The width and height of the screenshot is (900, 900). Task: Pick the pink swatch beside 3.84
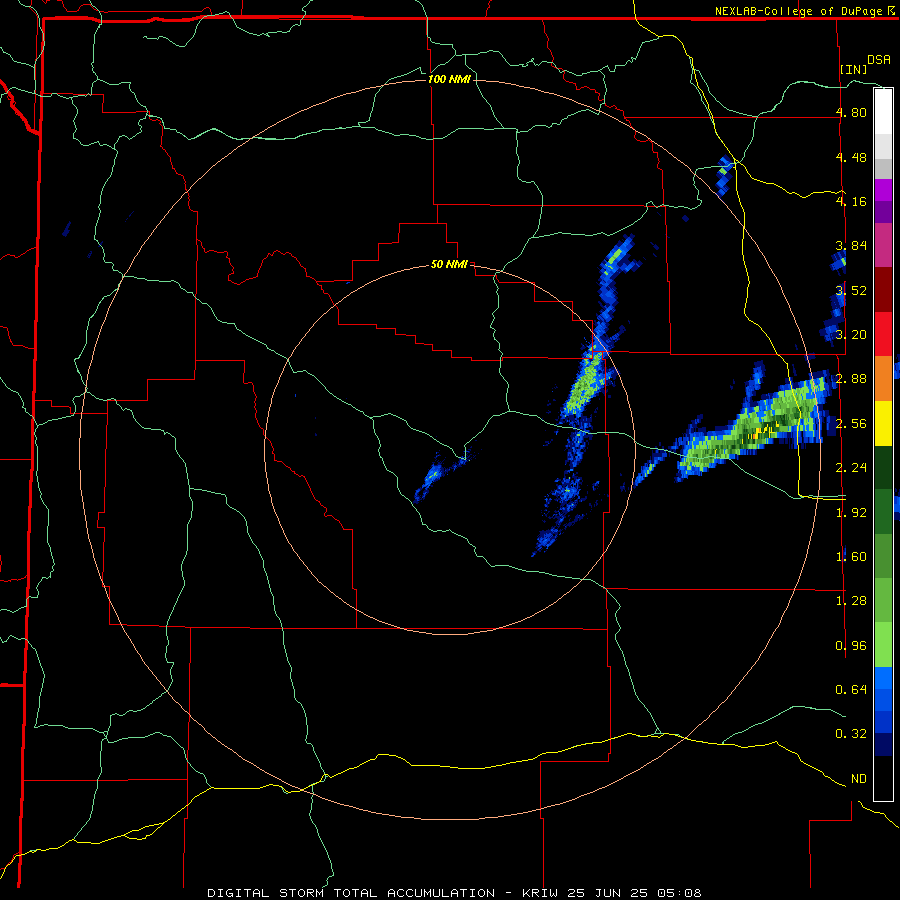[x=883, y=245]
